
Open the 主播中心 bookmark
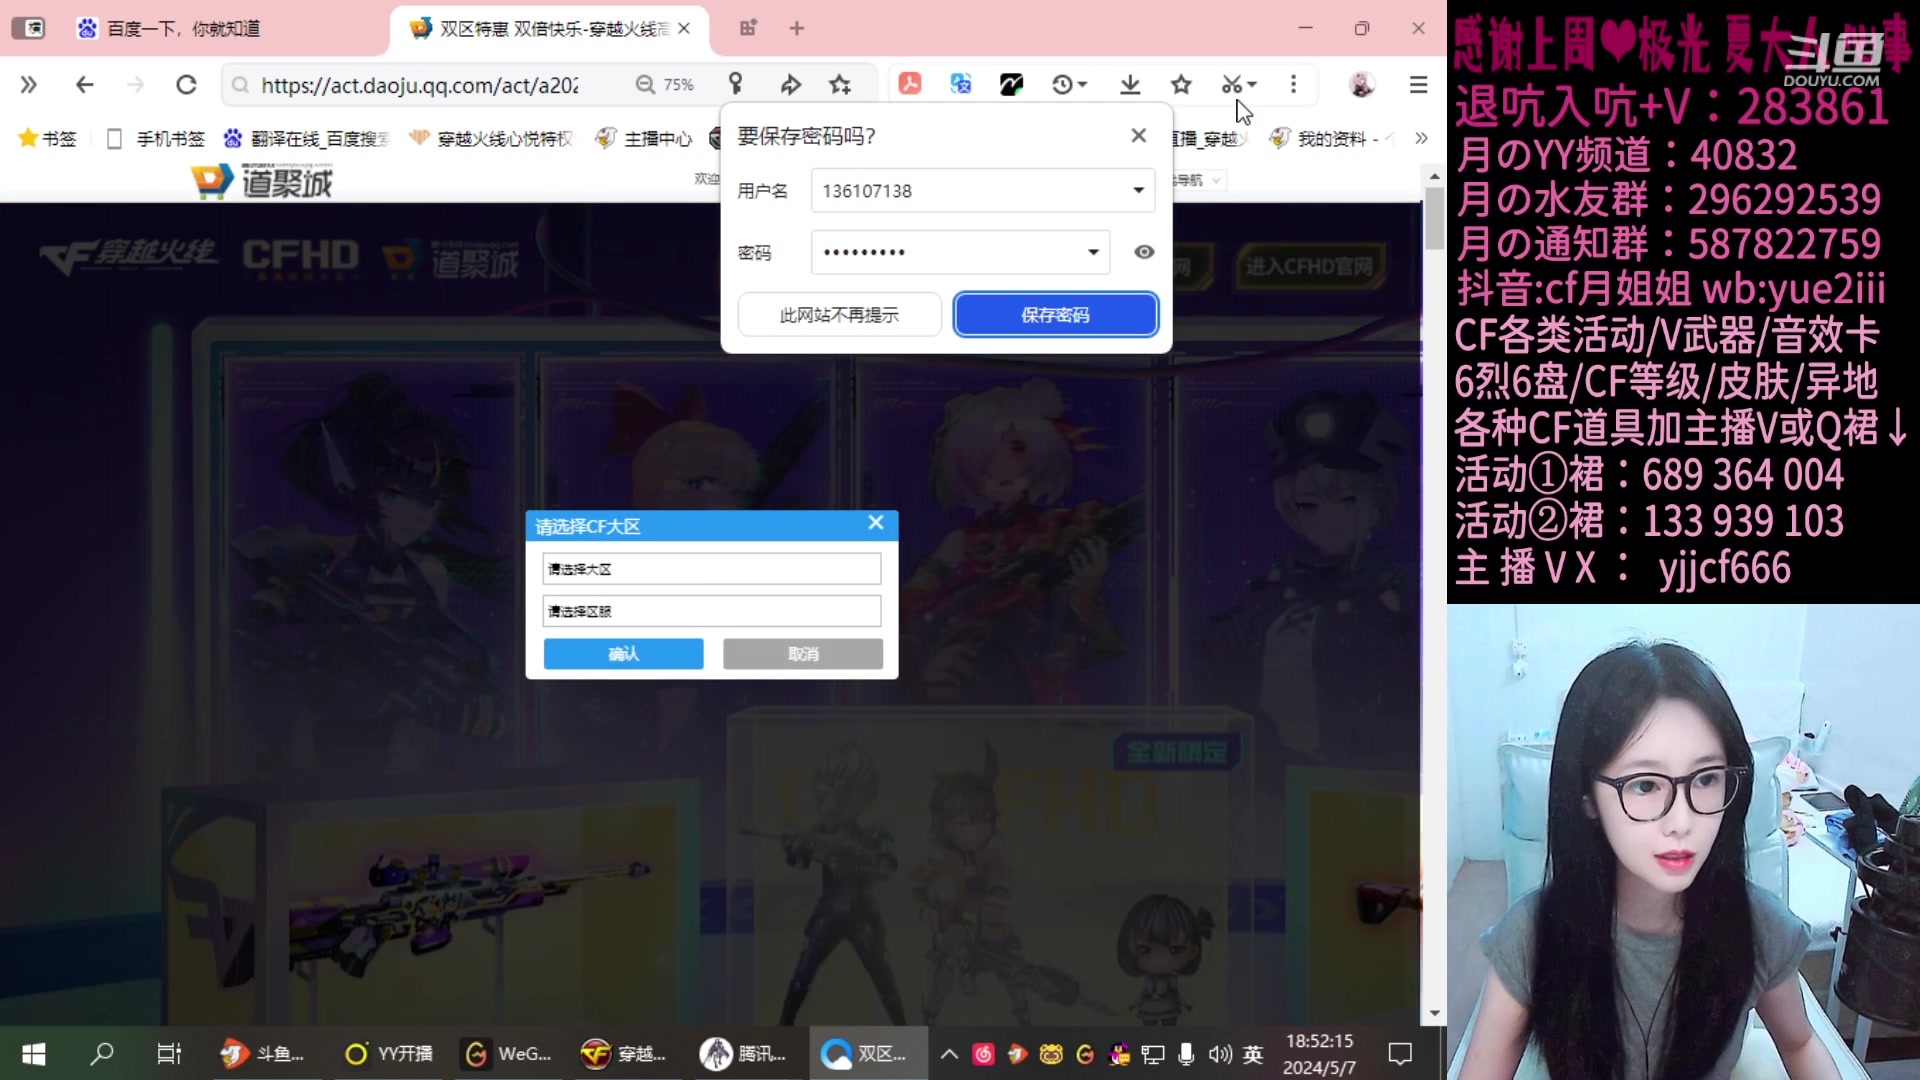coord(644,139)
